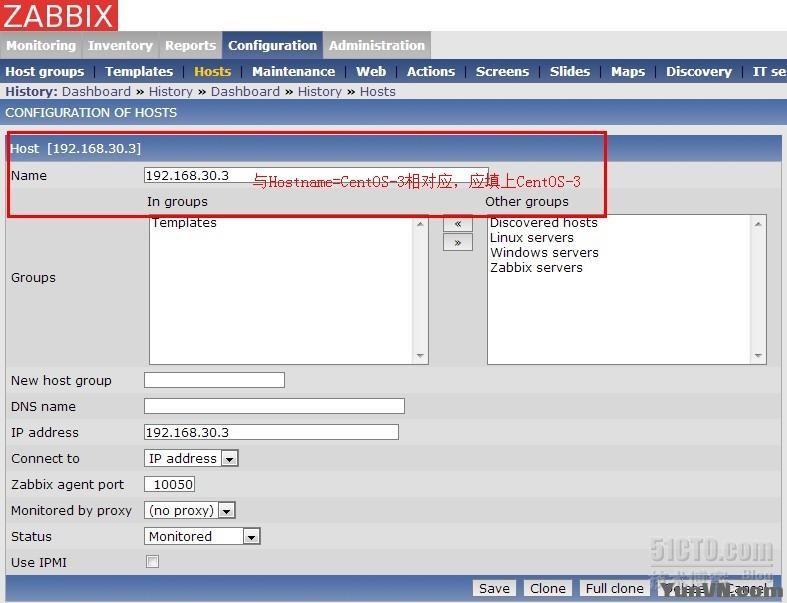787x603 pixels.
Task: Click the Clone button
Action: tap(548, 588)
